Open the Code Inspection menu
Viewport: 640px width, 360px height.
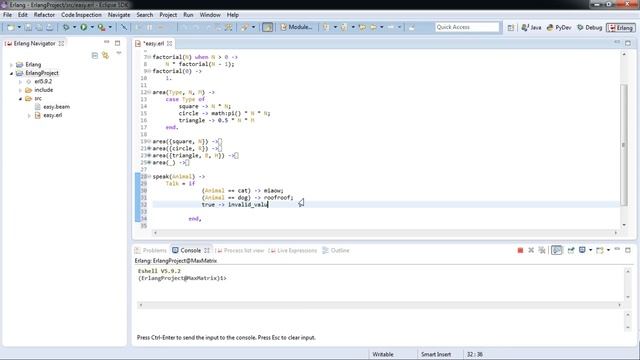point(81,15)
